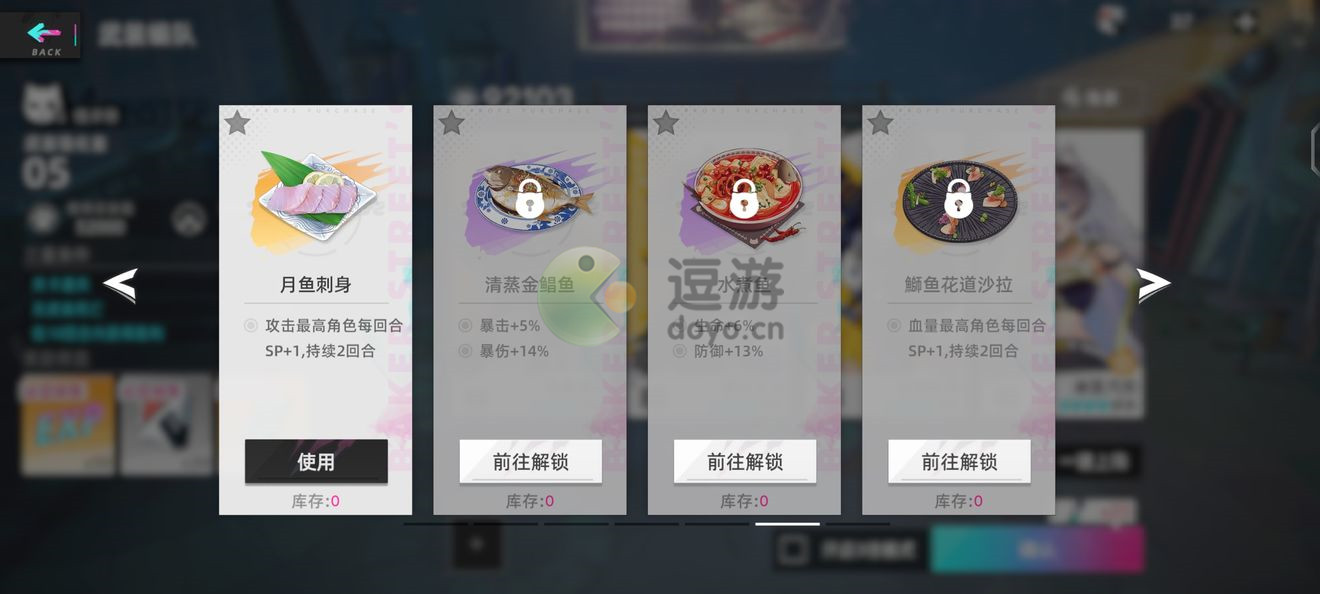This screenshot has height=594, width=1320.
Task: Select radio beside 暴击+5% effect
Action: click(465, 326)
